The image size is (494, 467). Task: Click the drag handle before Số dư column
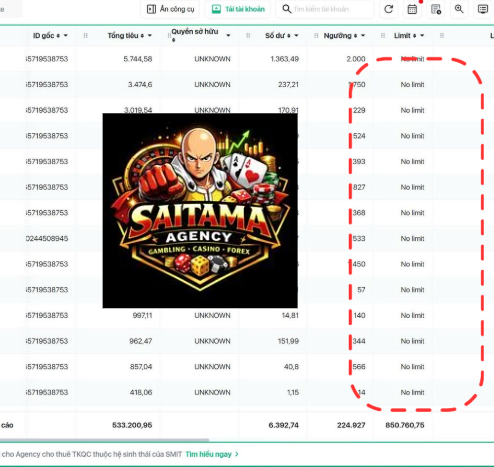click(x=248, y=35)
